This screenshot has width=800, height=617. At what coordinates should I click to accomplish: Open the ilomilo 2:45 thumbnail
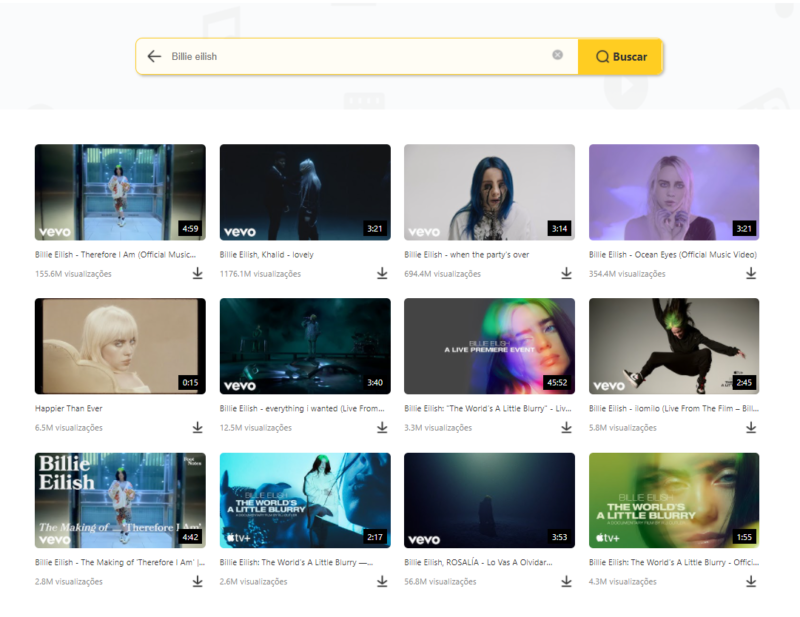[x=674, y=346]
